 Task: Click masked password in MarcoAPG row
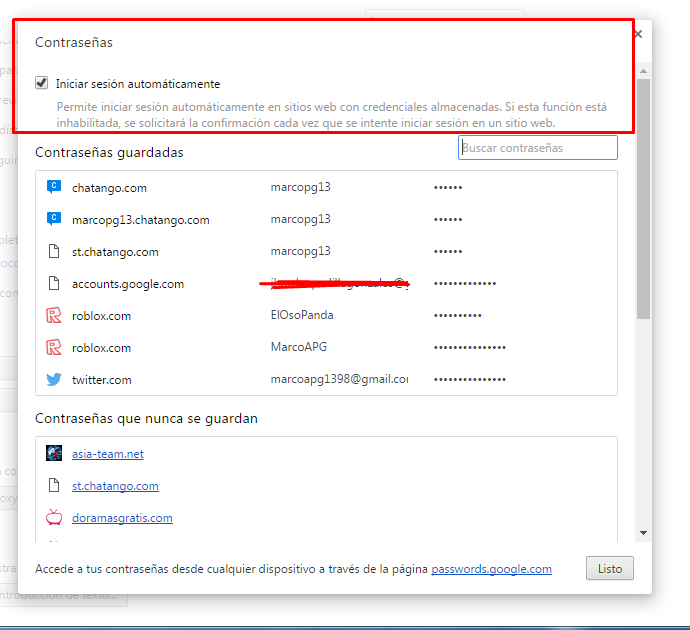(470, 347)
